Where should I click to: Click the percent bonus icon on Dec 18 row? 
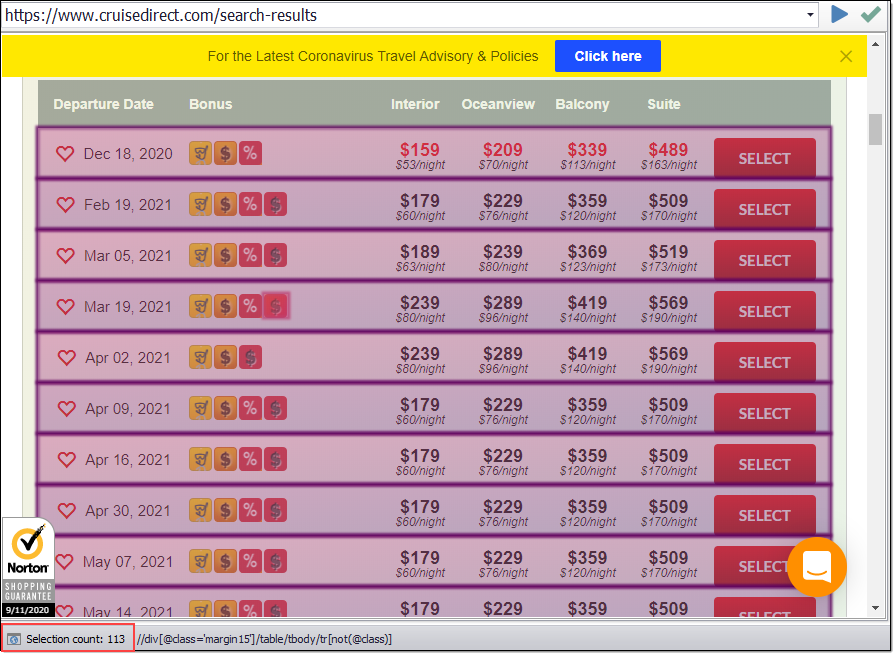coord(250,152)
